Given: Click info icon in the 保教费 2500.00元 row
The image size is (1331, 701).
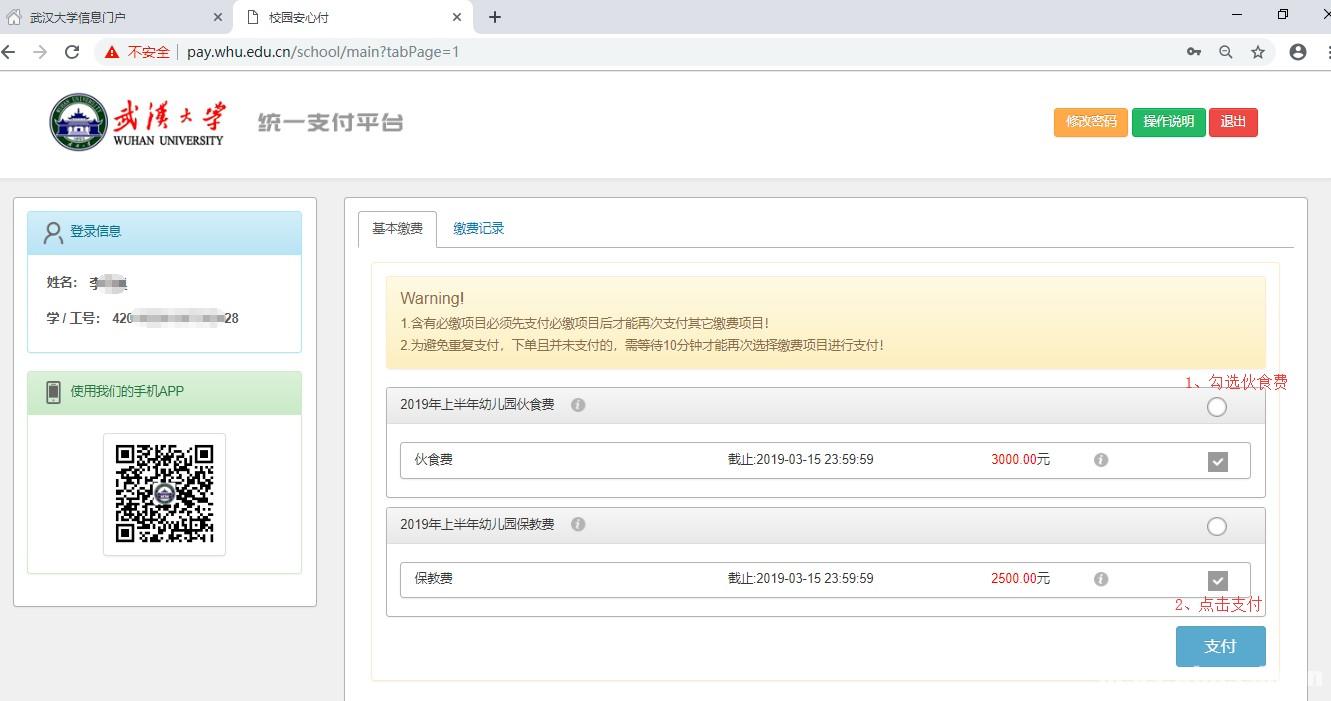Looking at the screenshot, I should (1101, 579).
